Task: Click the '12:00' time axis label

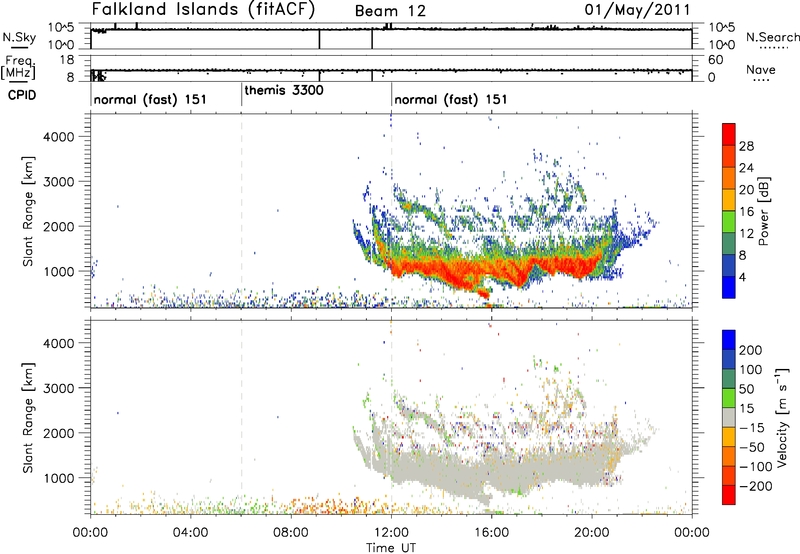Action: (x=391, y=533)
